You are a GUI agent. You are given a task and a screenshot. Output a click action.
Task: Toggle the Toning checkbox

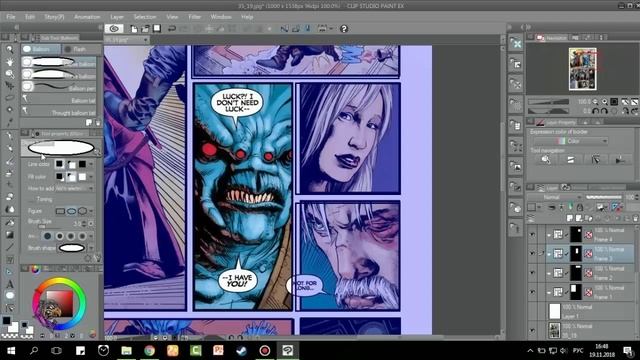tap(31, 200)
